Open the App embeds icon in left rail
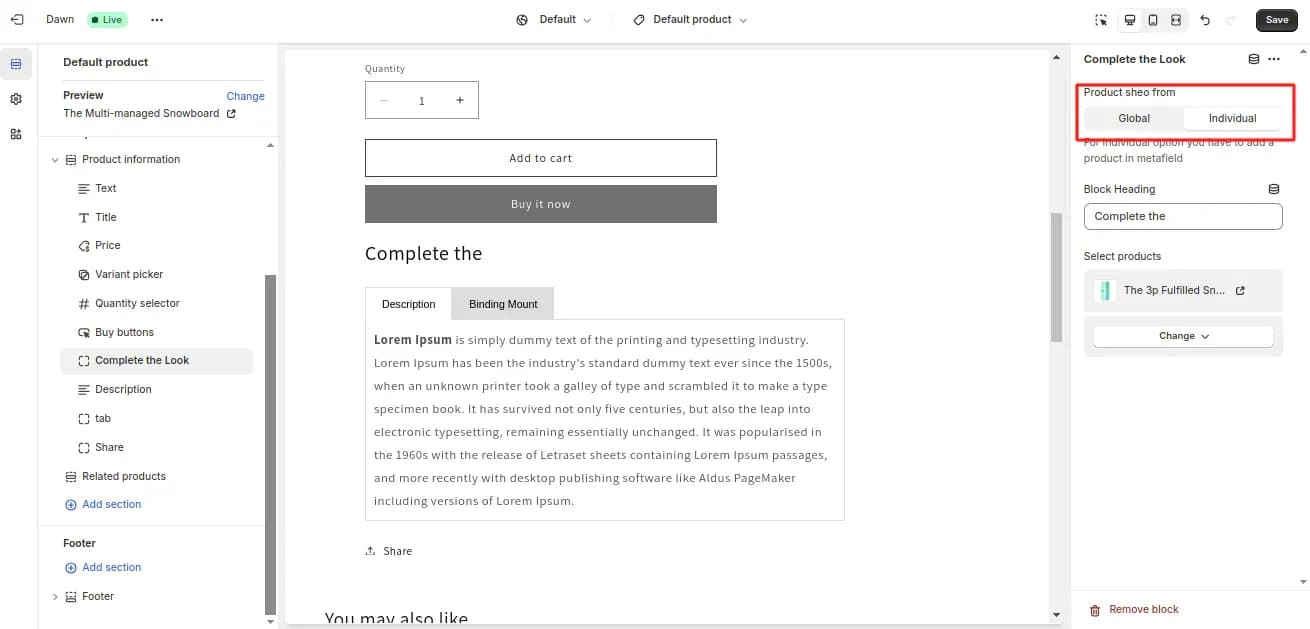Image resolution: width=1310 pixels, height=629 pixels. coord(16,134)
